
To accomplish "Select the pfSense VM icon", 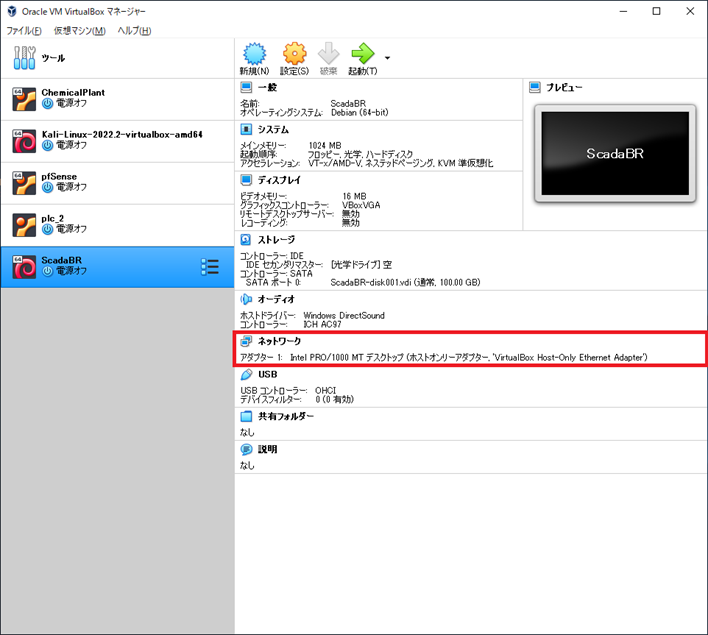I will click(x=24, y=183).
